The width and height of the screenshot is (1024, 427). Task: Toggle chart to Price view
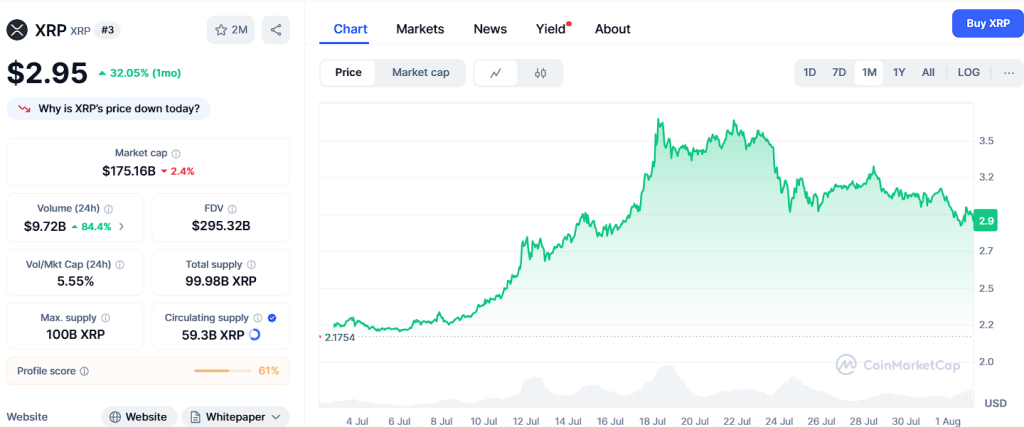pyautogui.click(x=348, y=73)
